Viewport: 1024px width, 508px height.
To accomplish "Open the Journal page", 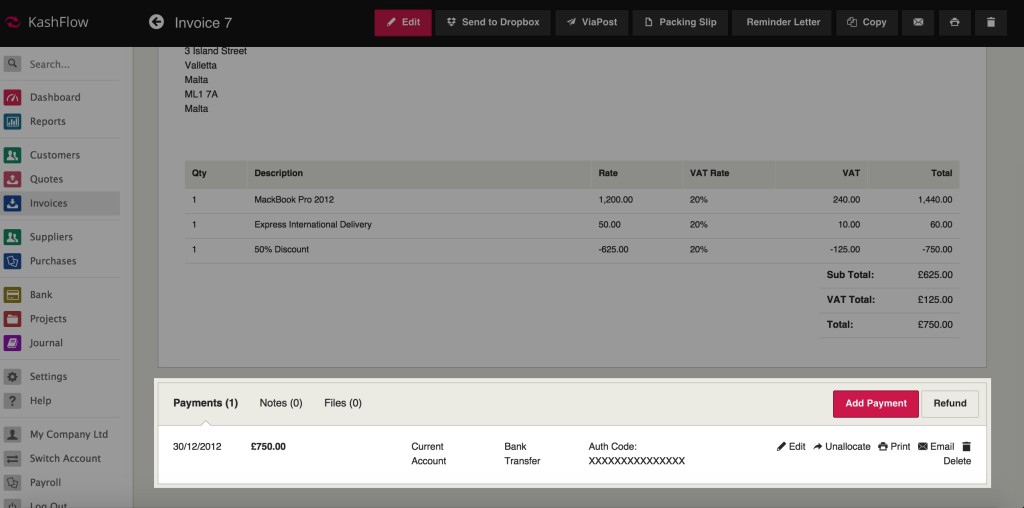I will pyautogui.click(x=46, y=343).
